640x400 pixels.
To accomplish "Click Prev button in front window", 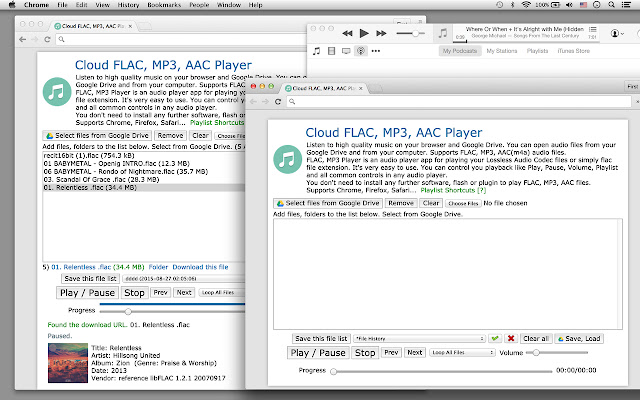I will (391, 352).
